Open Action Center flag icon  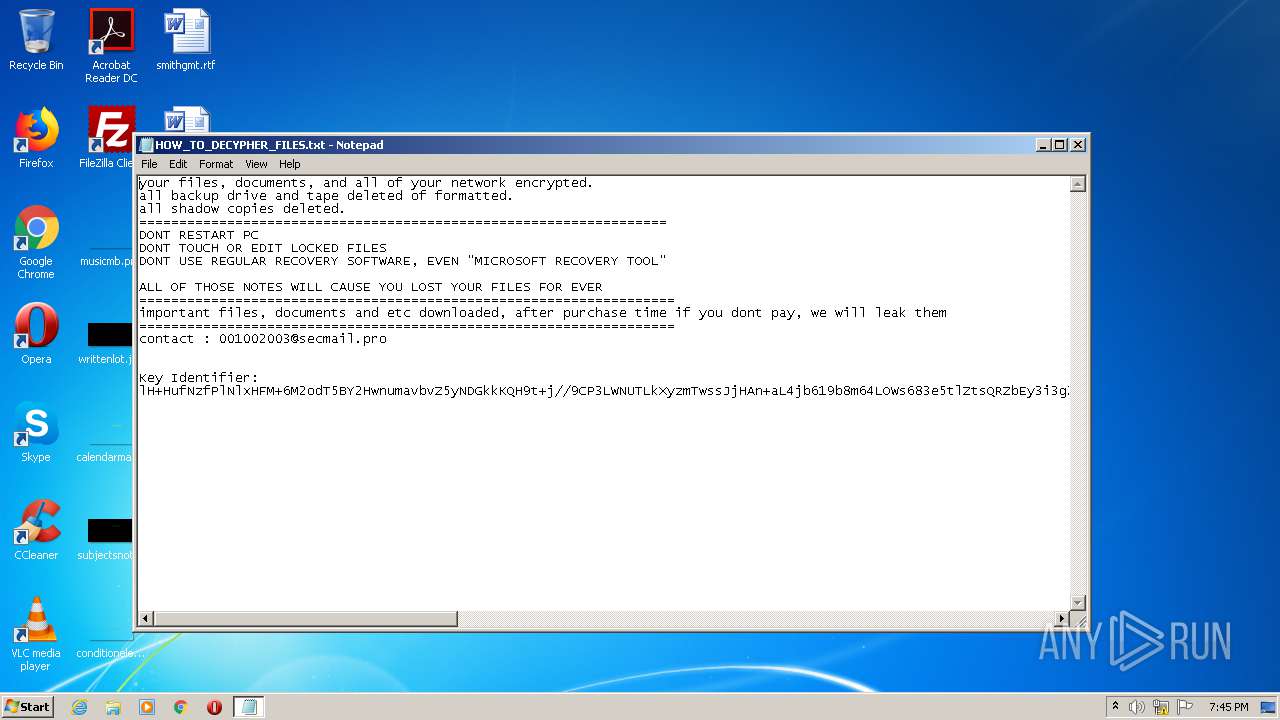tap(1185, 707)
